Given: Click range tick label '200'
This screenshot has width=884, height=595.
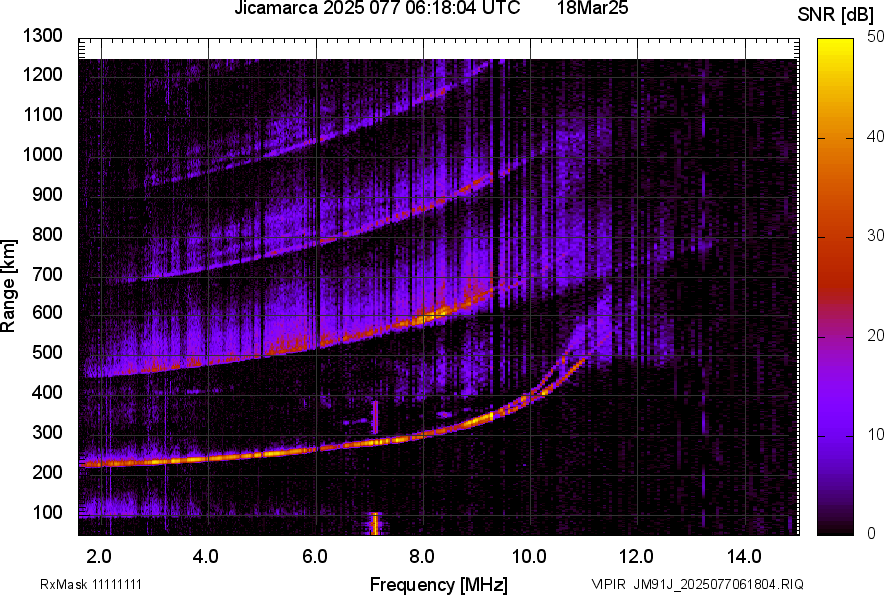Looking at the screenshot, I should coord(47,472).
